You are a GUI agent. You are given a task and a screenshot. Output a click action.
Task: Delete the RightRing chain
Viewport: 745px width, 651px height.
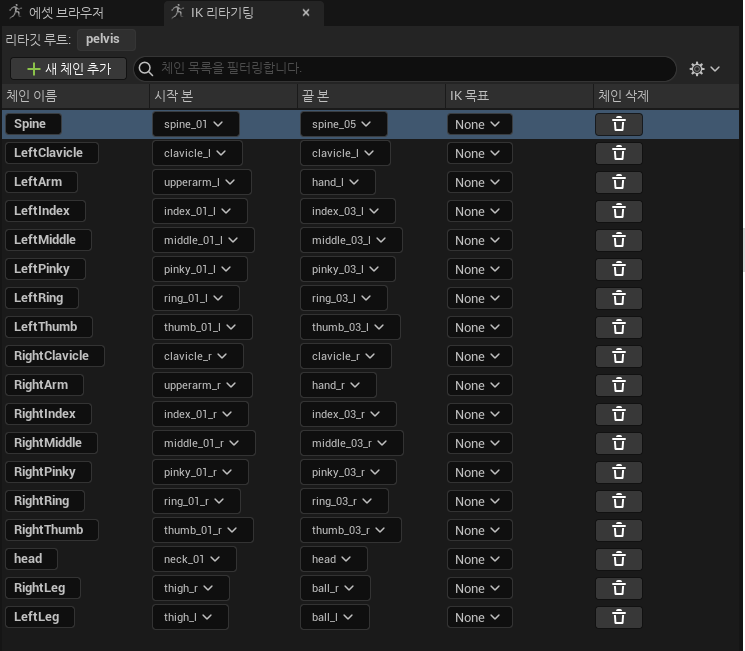(x=619, y=501)
